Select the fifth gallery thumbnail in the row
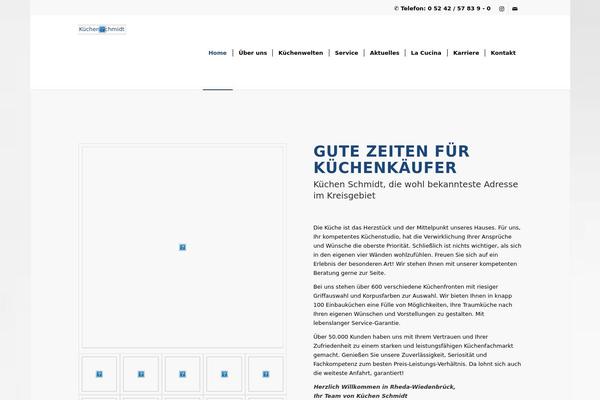 pos(266,374)
